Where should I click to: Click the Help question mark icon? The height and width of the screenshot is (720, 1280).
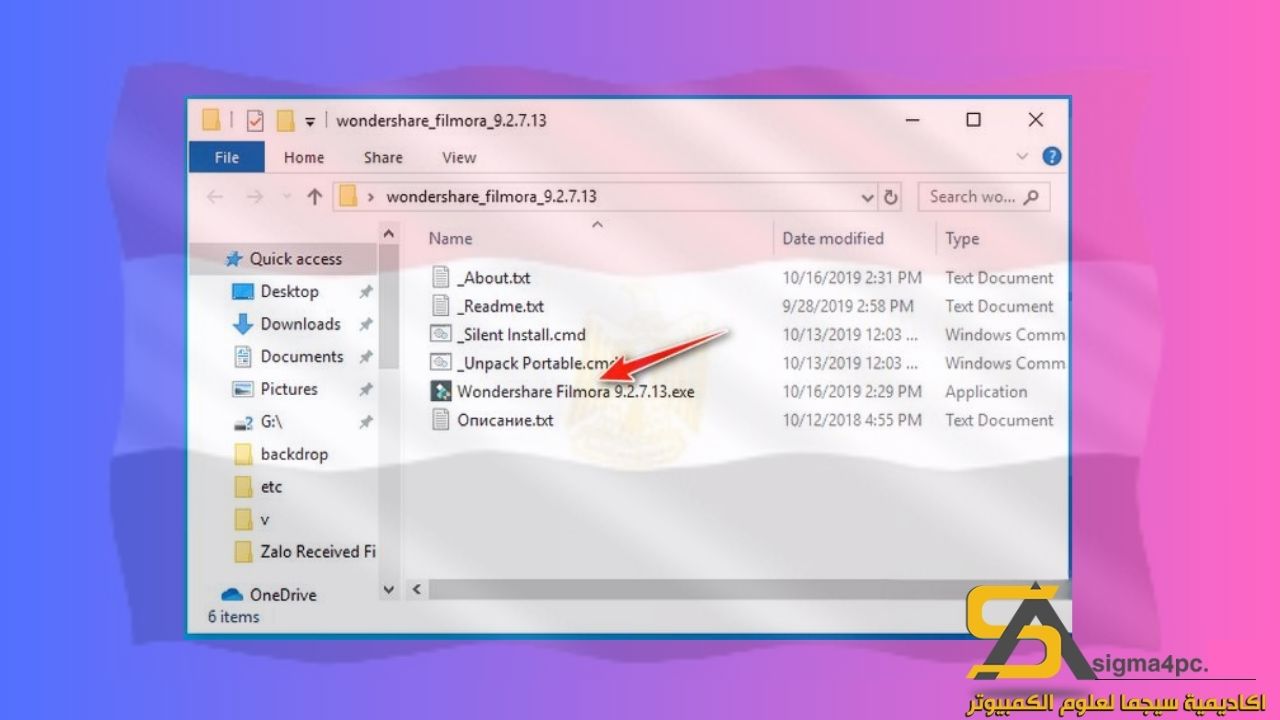[1051, 157]
